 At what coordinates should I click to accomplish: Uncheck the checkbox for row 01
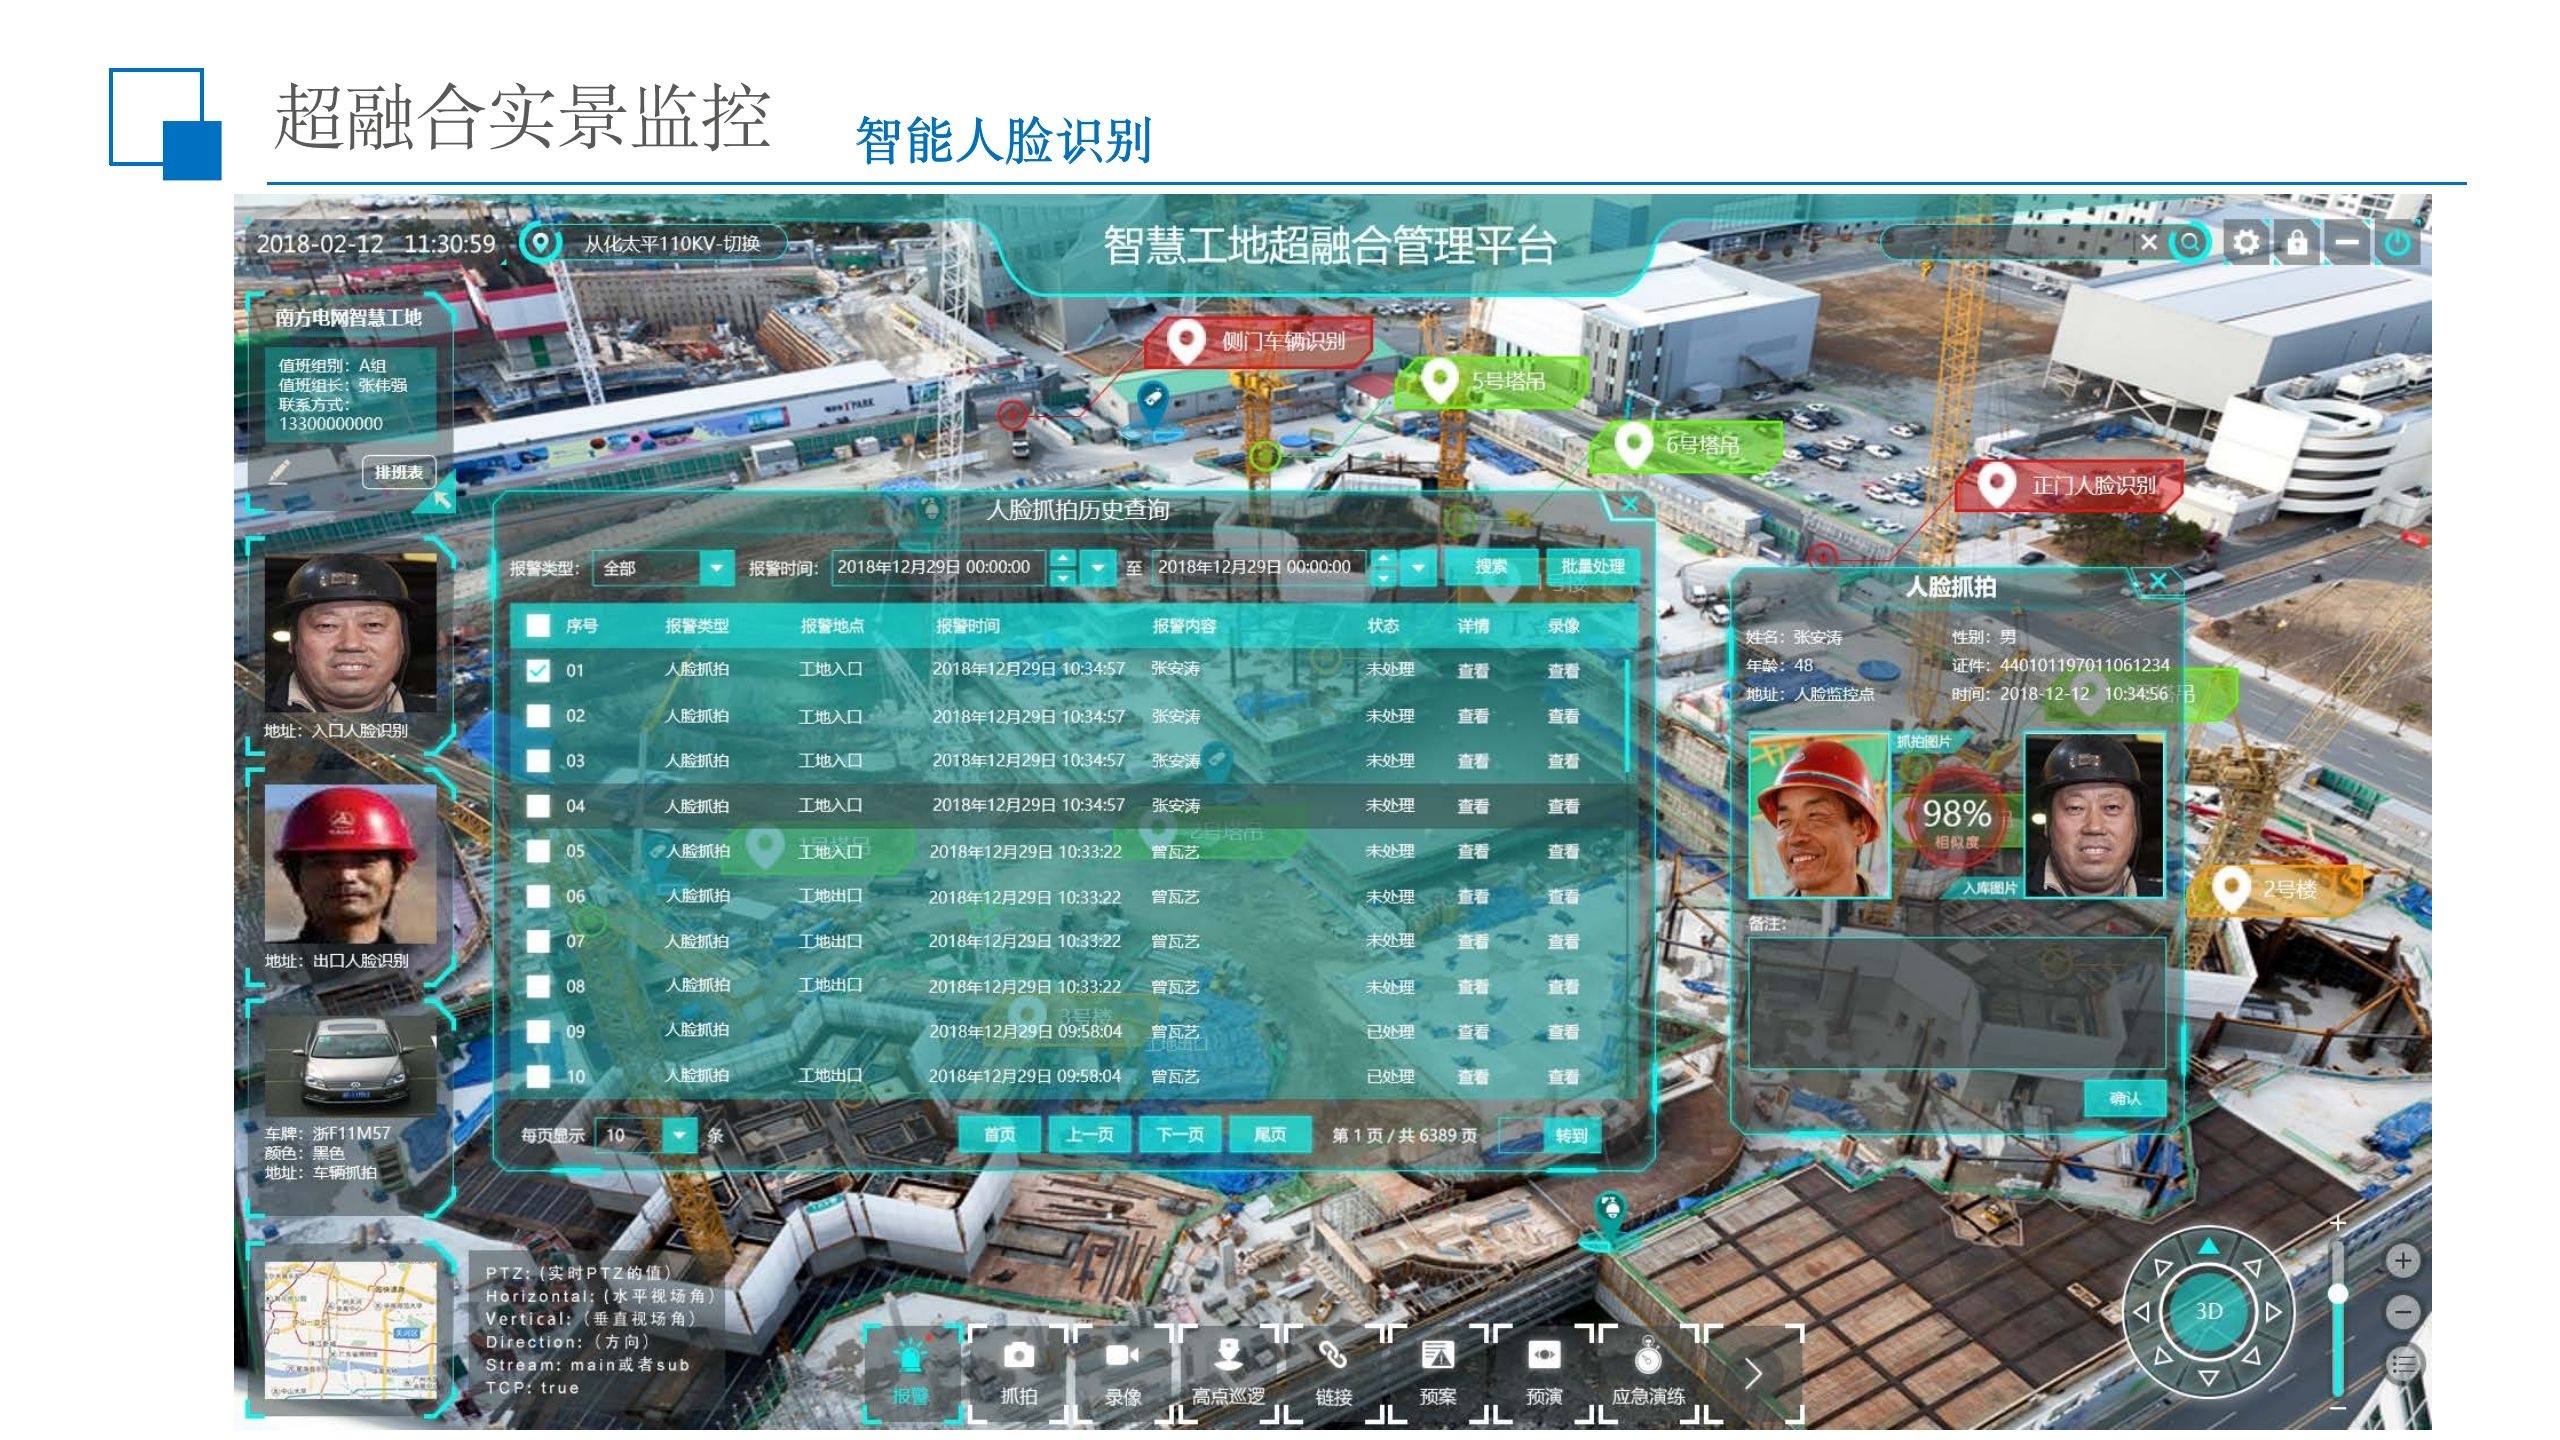pyautogui.click(x=538, y=670)
